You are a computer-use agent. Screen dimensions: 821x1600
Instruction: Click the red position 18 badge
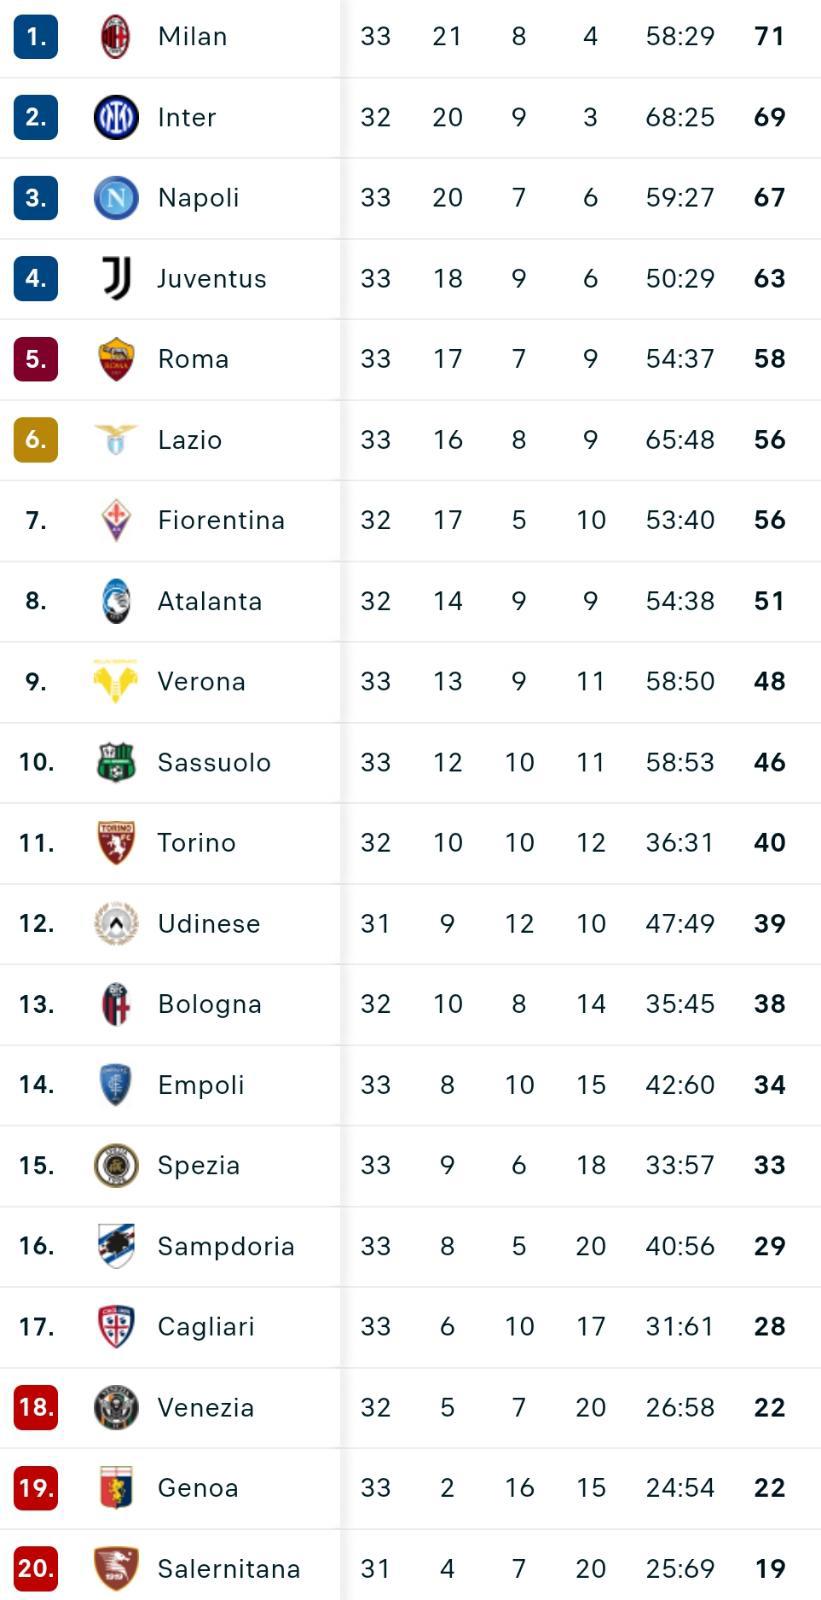[36, 1407]
